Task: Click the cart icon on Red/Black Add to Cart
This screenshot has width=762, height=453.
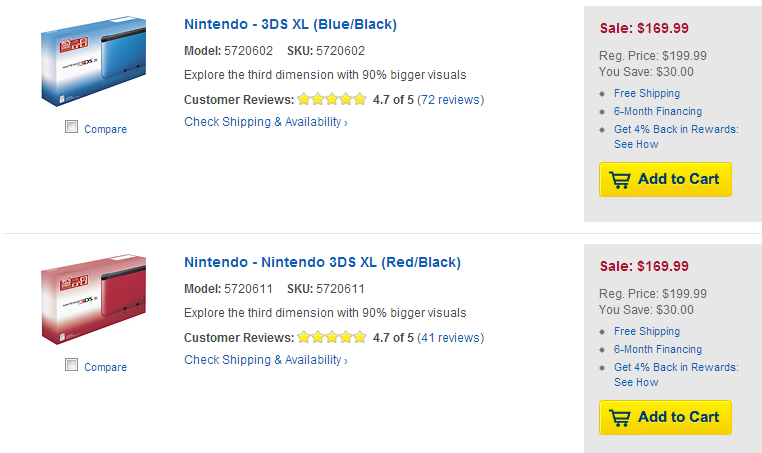Action: pyautogui.click(x=620, y=418)
